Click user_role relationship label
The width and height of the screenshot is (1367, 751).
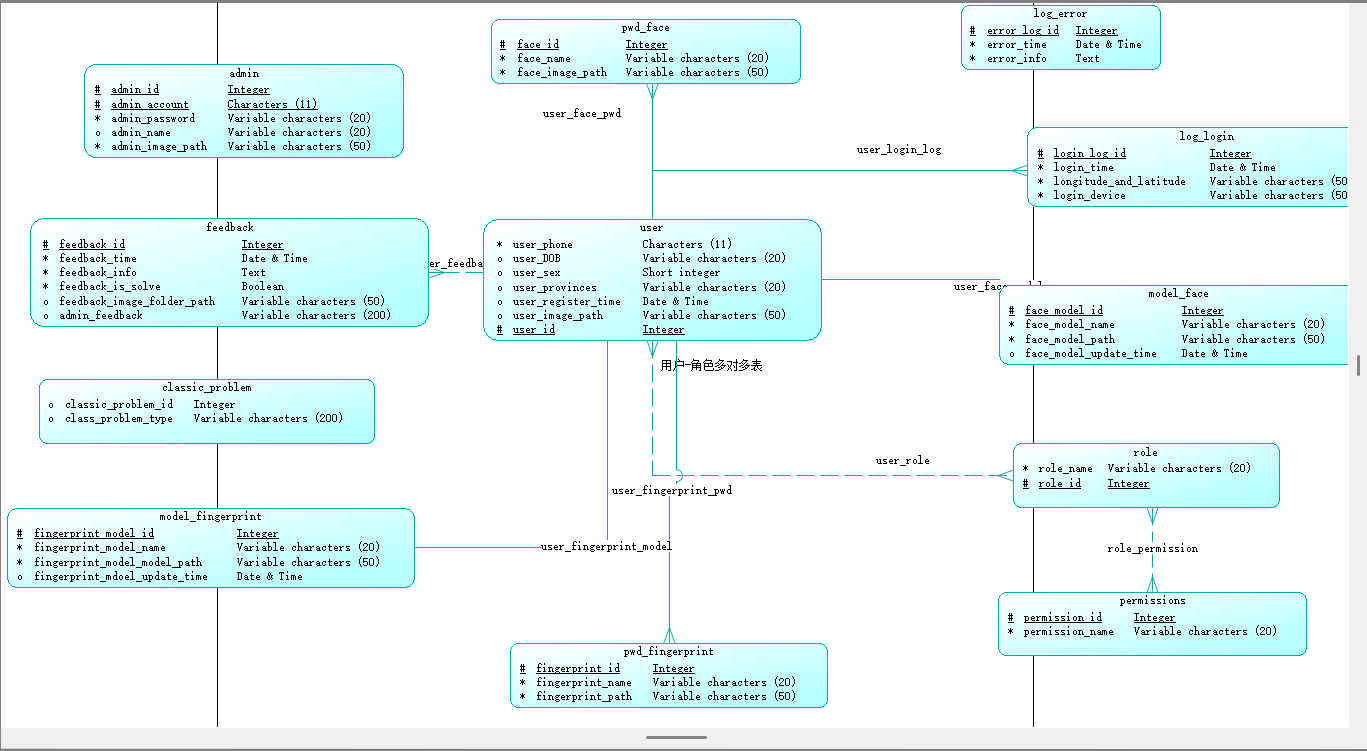pyautogui.click(x=903, y=461)
